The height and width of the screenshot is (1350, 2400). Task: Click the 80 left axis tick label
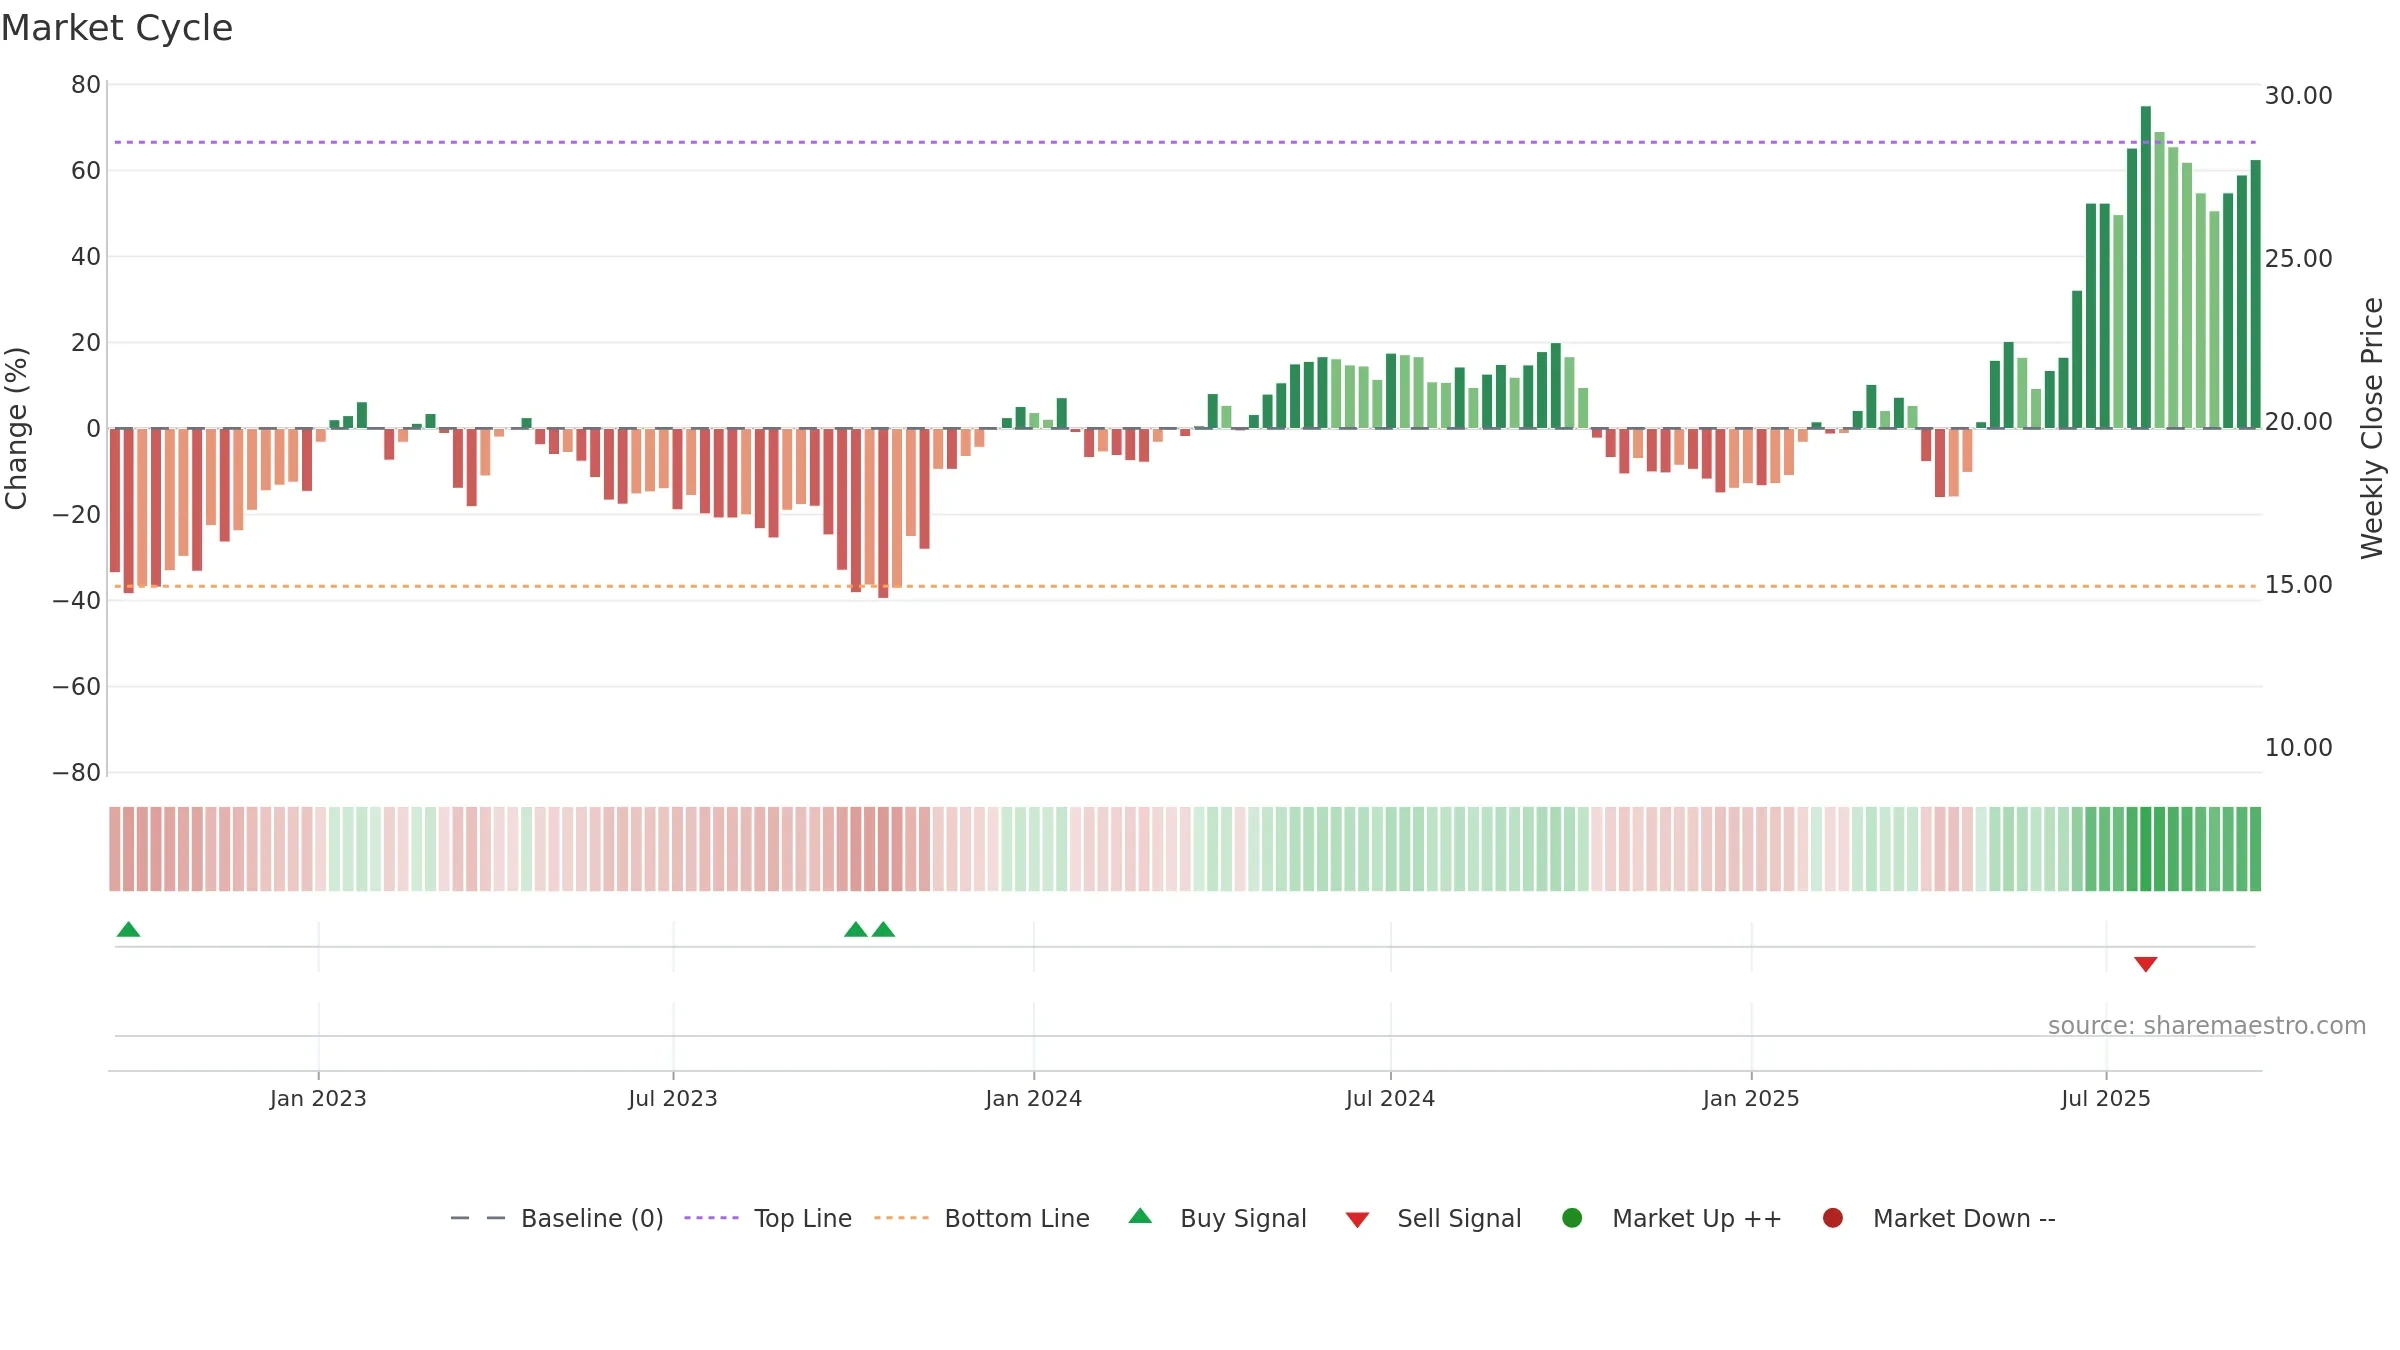[x=86, y=85]
